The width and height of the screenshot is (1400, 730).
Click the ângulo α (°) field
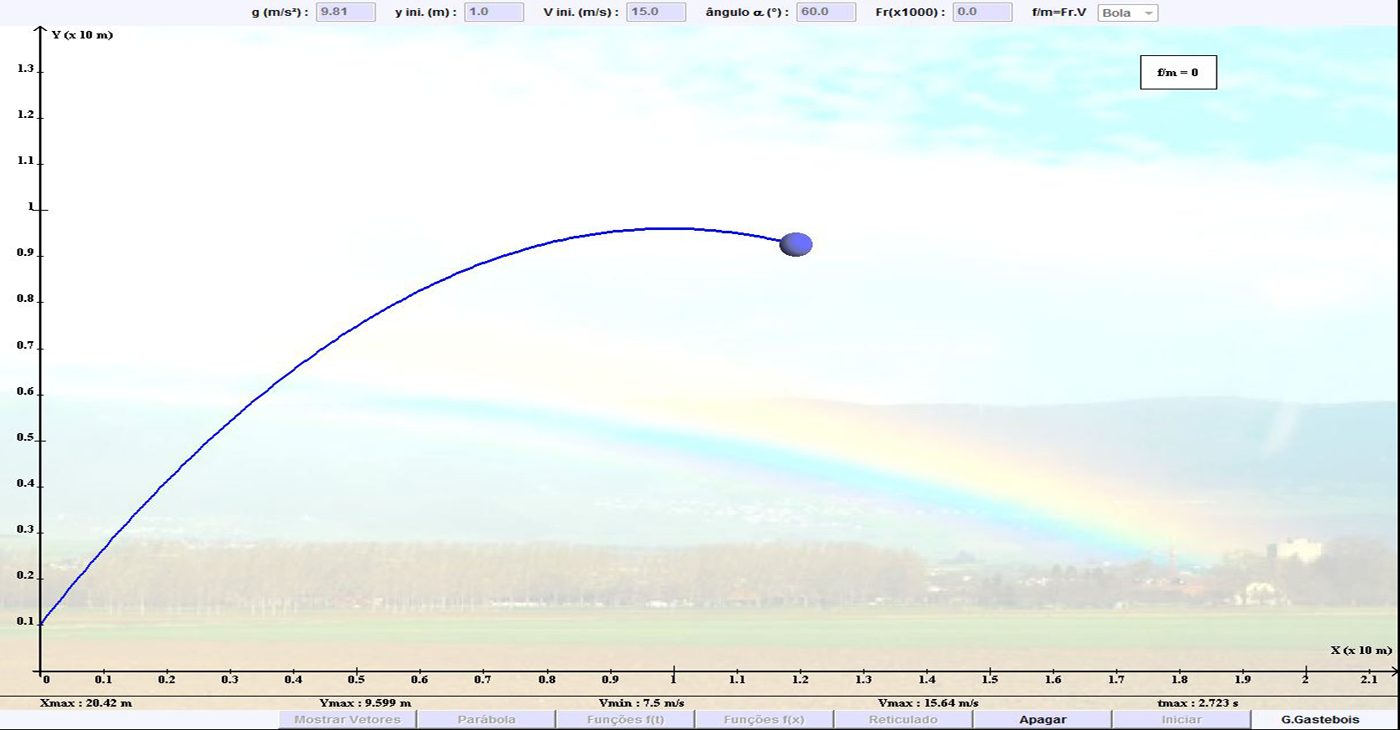(x=826, y=12)
